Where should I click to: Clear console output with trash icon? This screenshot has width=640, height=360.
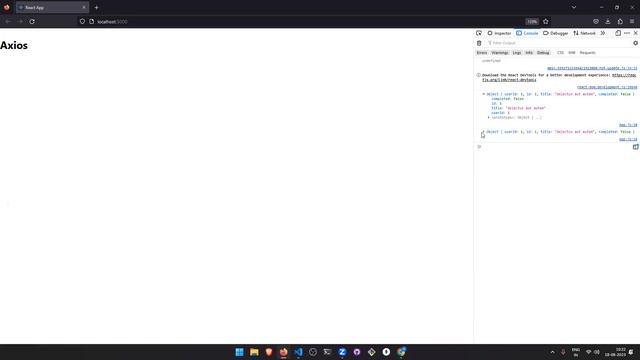pos(479,43)
